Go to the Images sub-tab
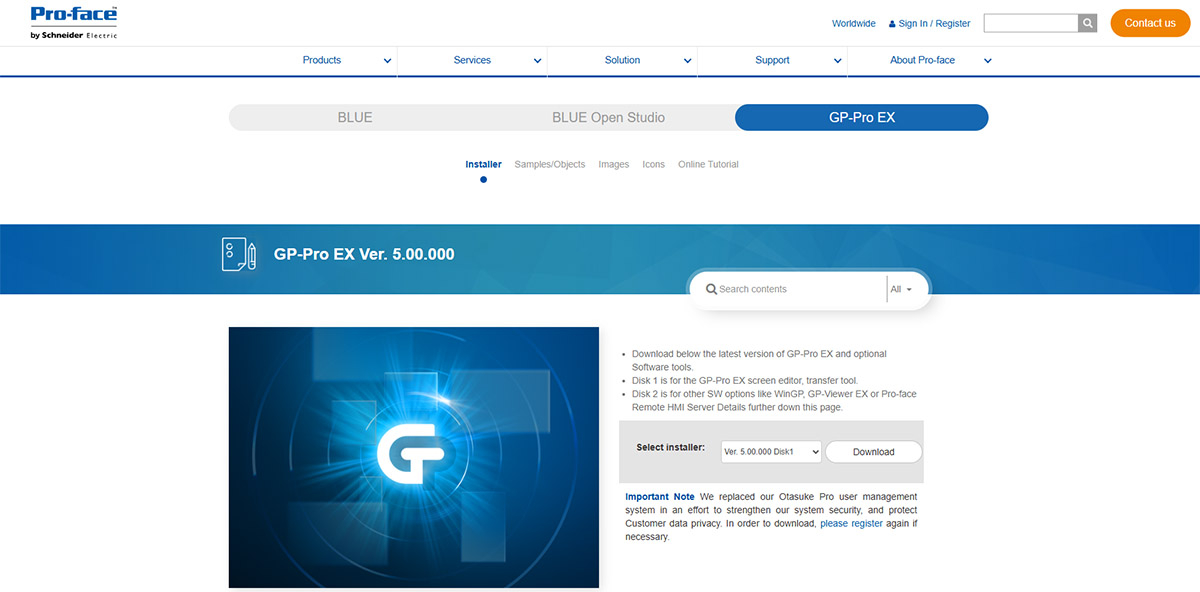 (x=614, y=164)
